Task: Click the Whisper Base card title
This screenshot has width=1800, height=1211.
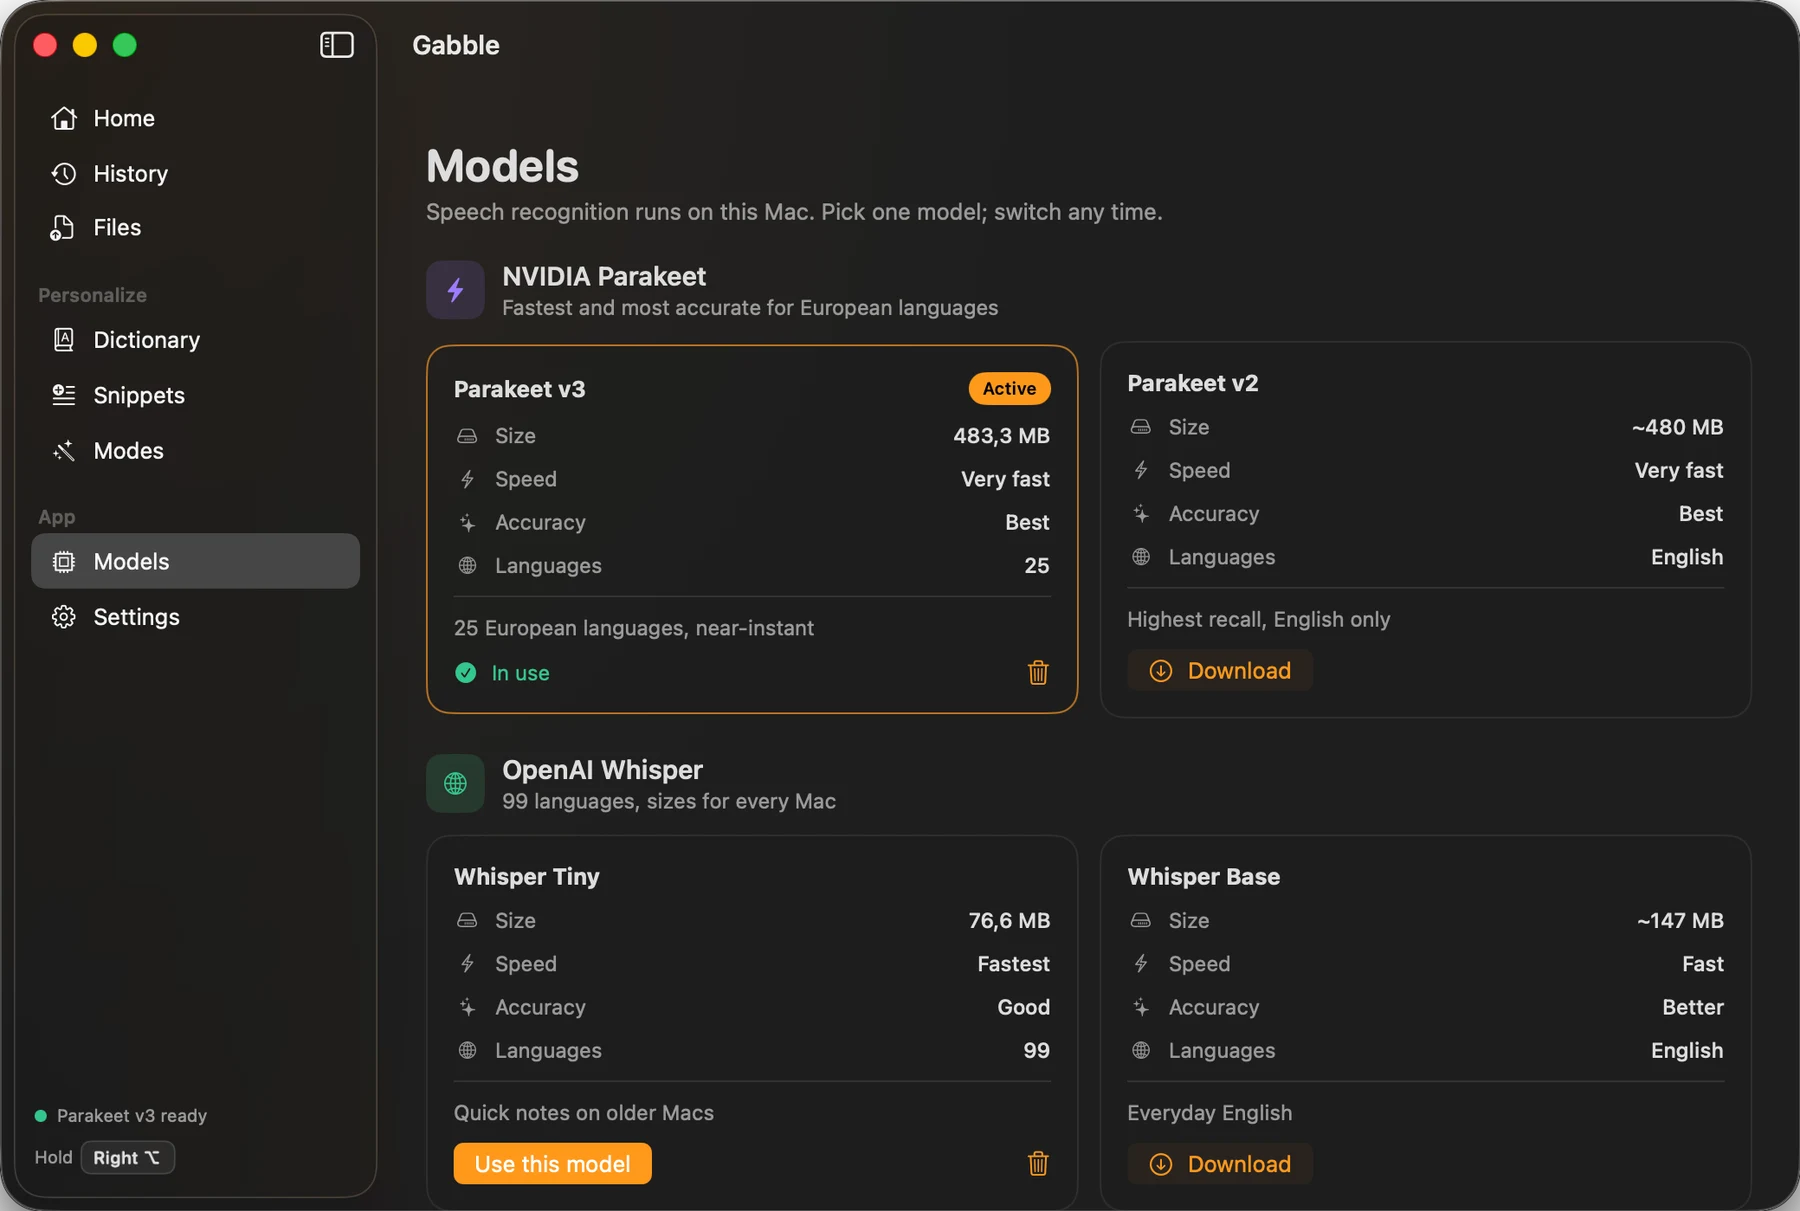Action: 1204,877
